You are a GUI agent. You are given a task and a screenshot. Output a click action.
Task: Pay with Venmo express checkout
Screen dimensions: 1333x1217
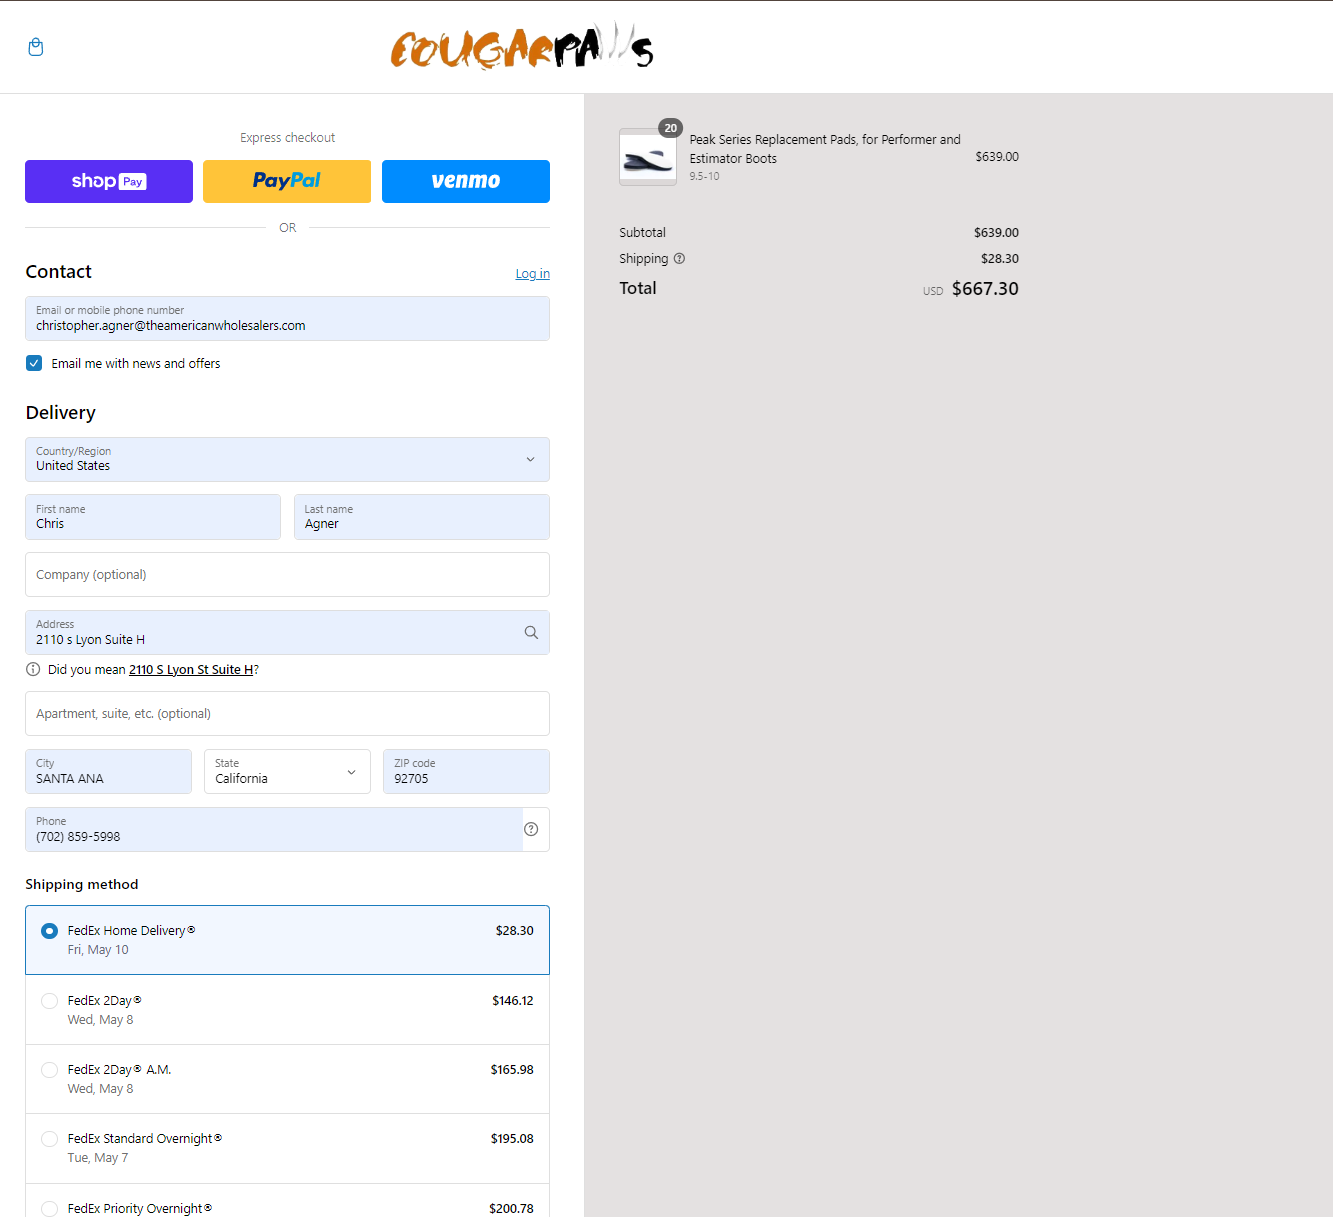[466, 181]
